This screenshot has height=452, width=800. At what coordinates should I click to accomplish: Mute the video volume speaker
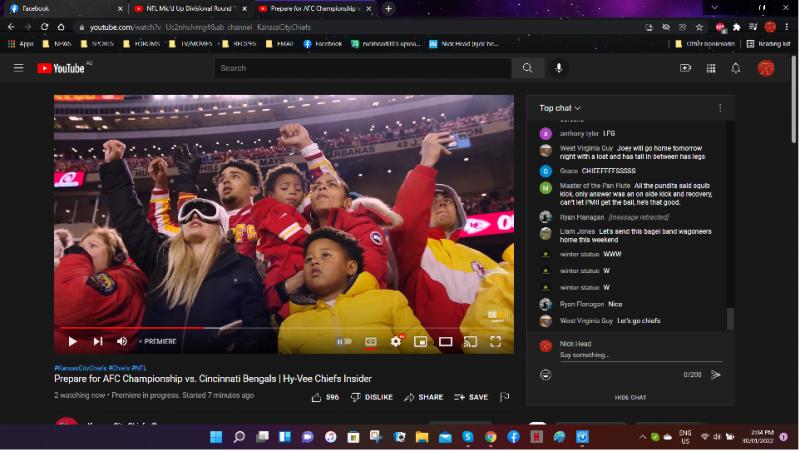(122, 341)
